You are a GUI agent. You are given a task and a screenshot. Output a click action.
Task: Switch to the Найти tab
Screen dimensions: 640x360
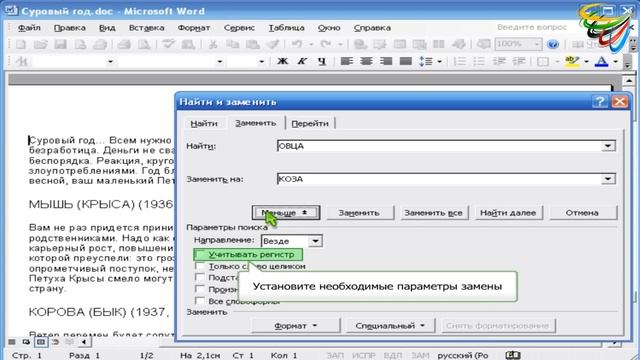204,123
